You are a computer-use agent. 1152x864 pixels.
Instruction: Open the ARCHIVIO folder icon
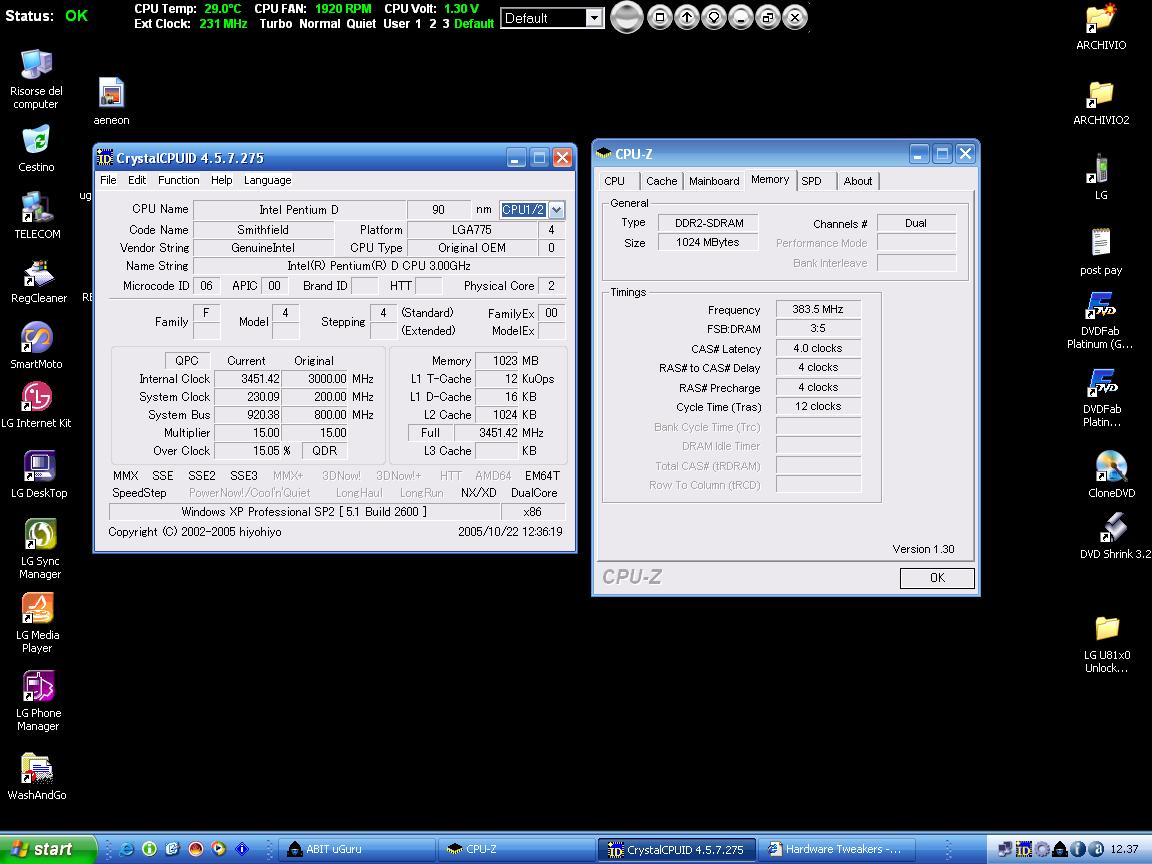tap(1101, 27)
